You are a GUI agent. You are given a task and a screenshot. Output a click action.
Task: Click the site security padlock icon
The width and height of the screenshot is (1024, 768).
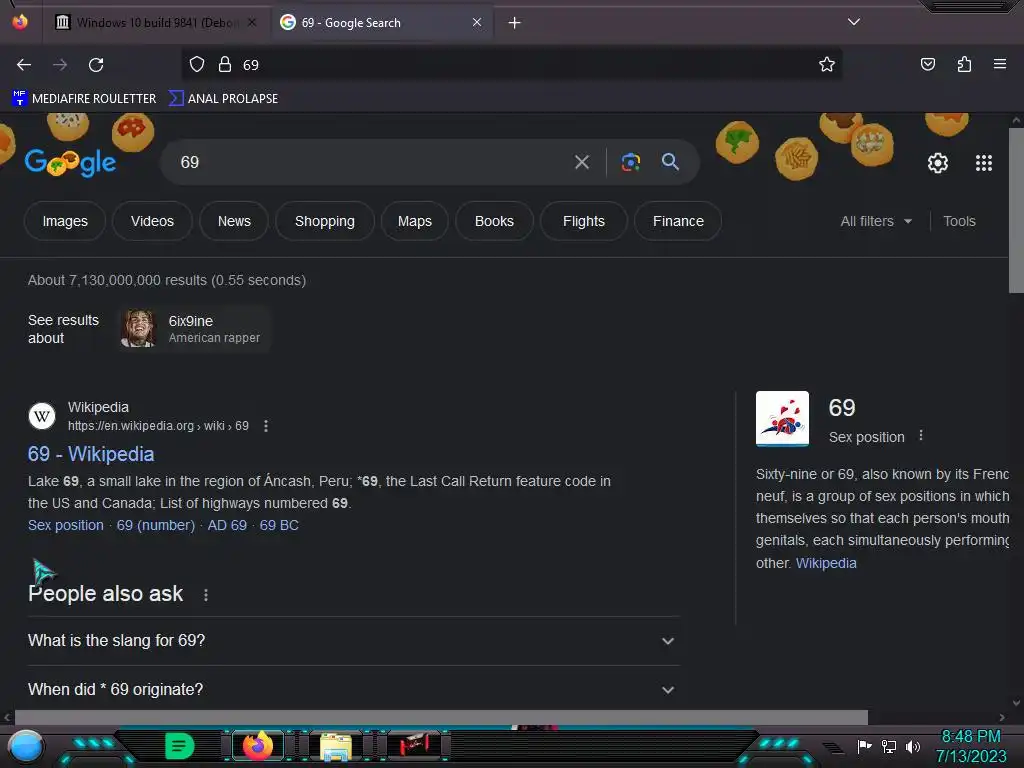click(225, 65)
